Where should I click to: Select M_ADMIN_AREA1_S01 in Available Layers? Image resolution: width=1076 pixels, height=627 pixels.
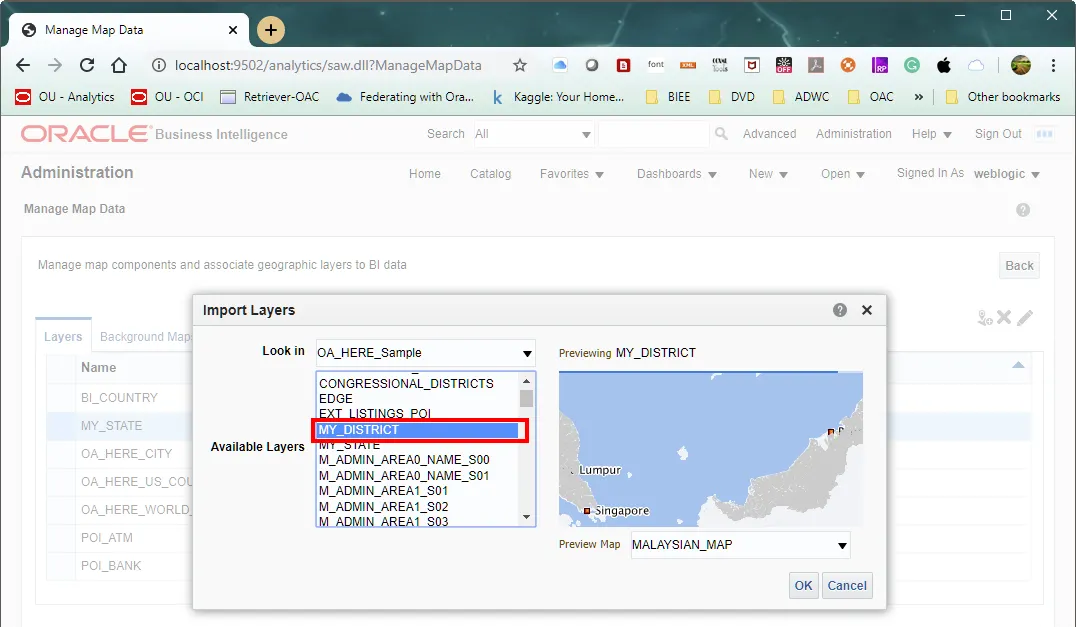pos(383,491)
